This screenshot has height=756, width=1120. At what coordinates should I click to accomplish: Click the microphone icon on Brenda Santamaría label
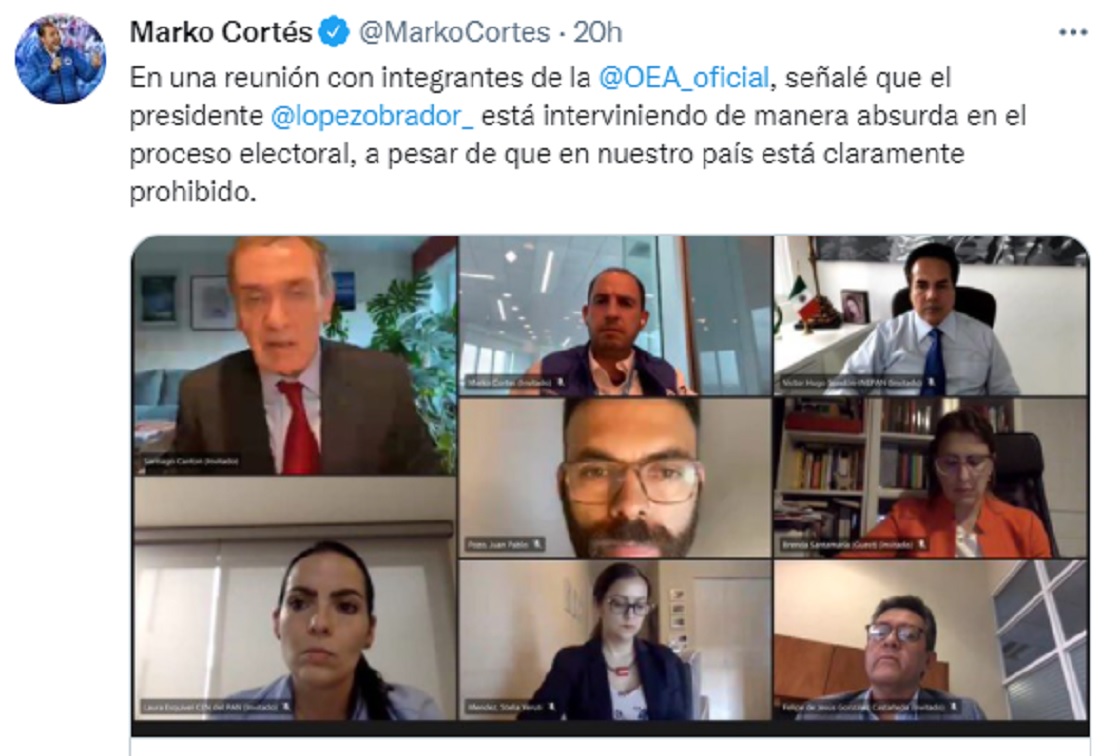tap(922, 544)
